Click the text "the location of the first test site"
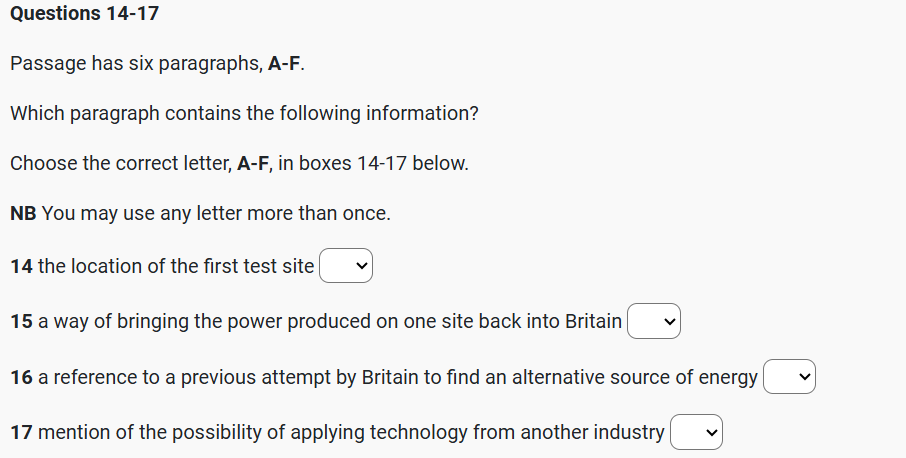 (x=176, y=267)
